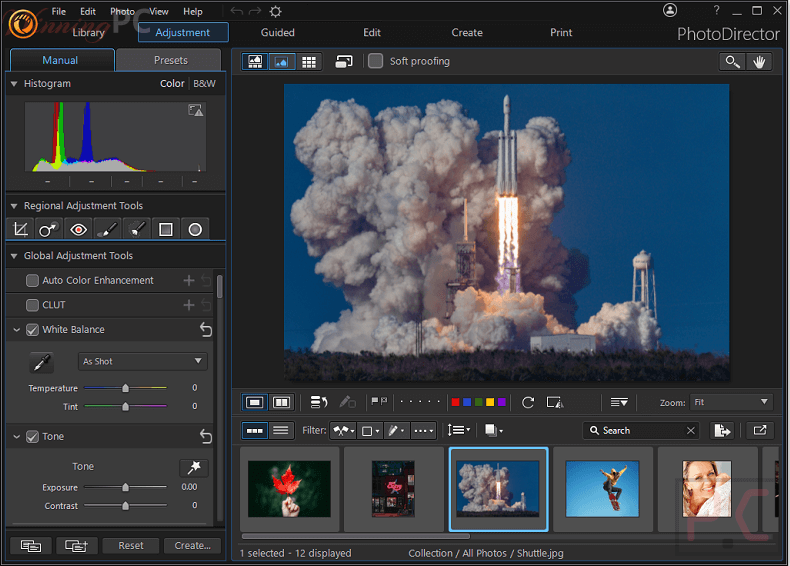Open the Help menu

point(192,11)
